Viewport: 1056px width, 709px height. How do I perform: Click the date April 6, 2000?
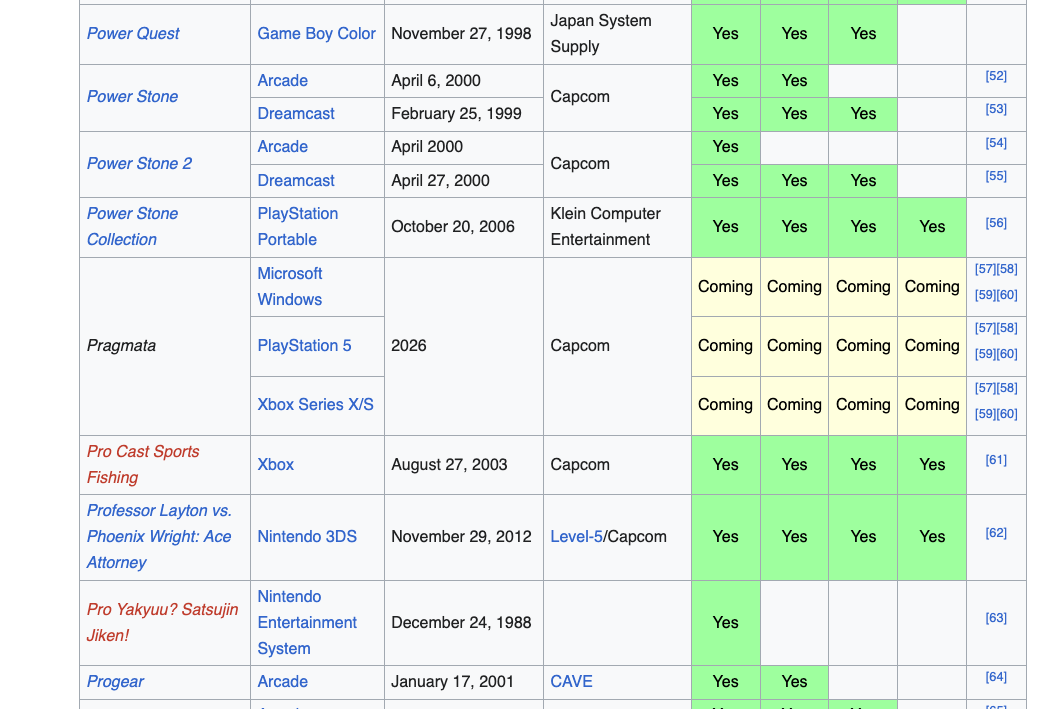(436, 81)
